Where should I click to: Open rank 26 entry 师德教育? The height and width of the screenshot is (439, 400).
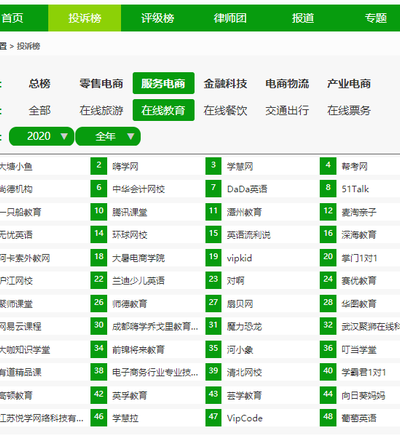pos(130,304)
